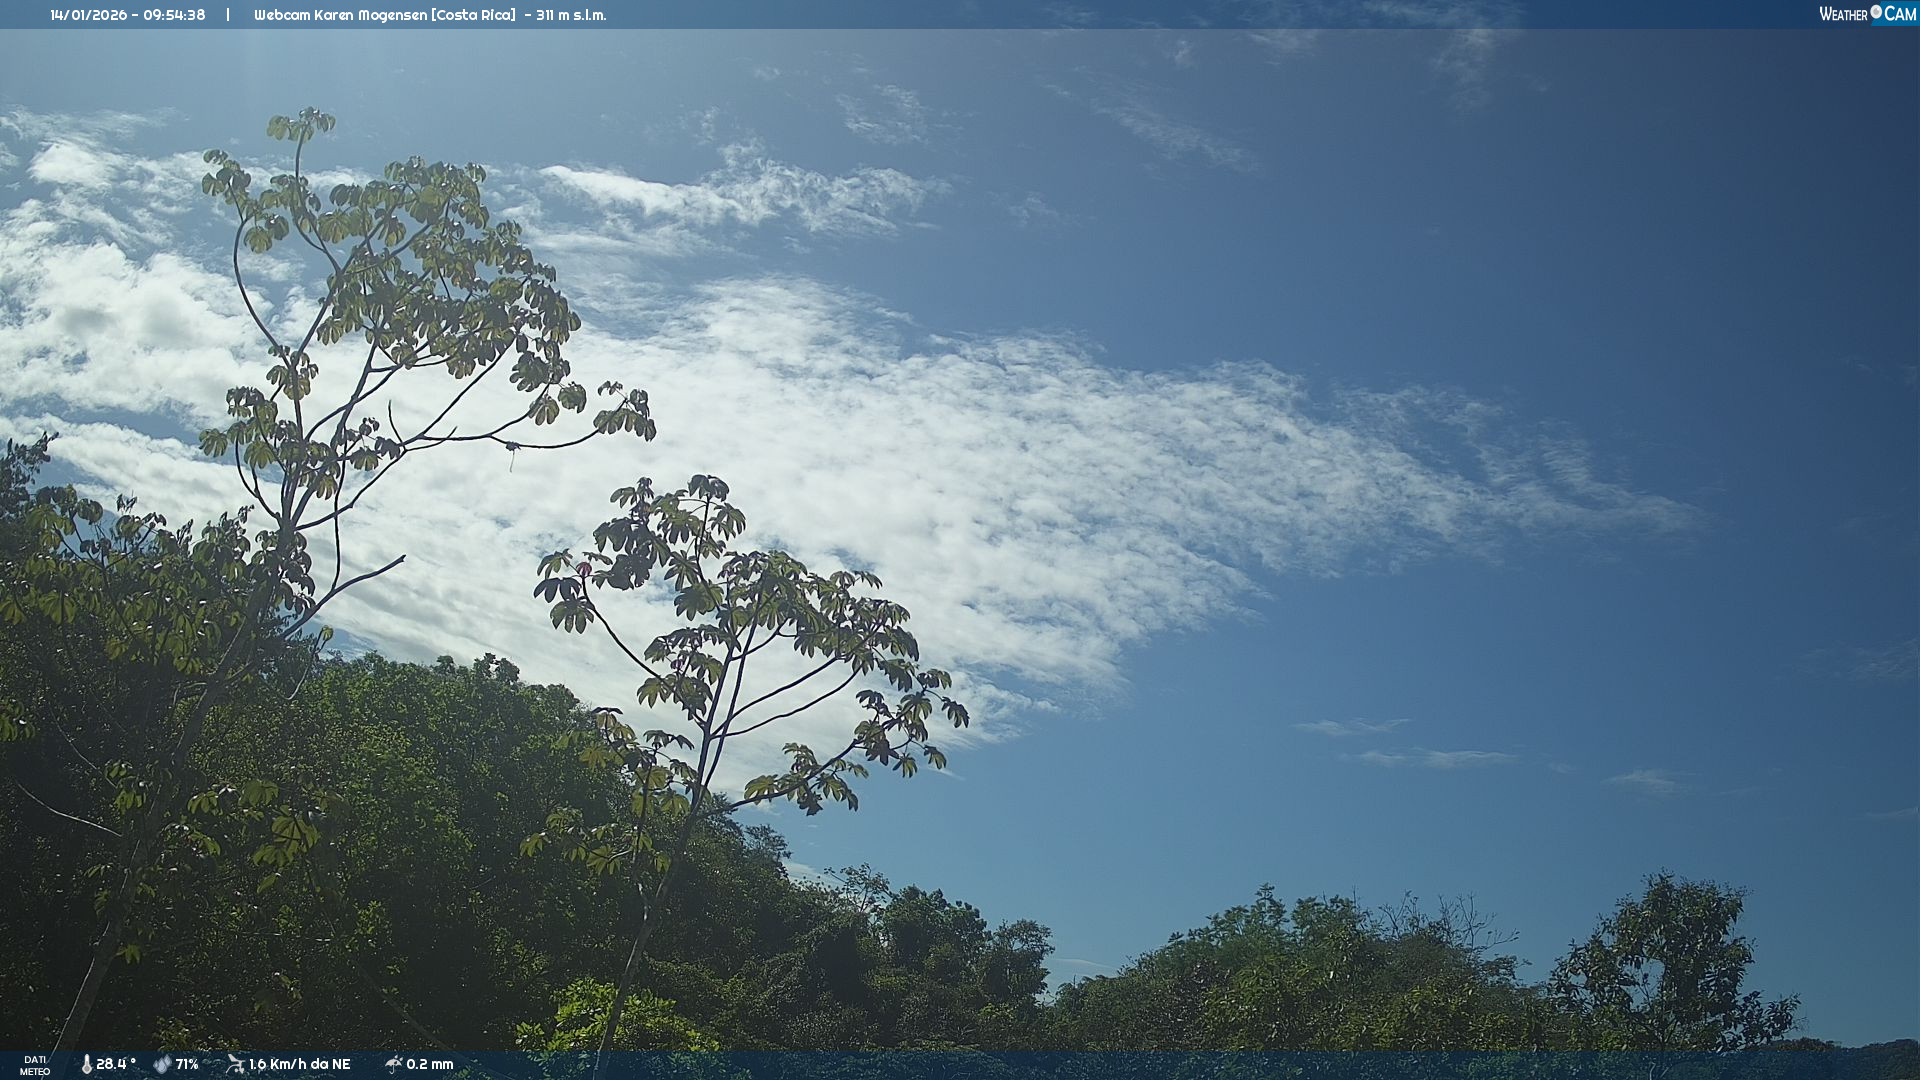This screenshot has height=1080, width=1920.
Task: Click the wind anemometer icon
Action: click(235, 1064)
